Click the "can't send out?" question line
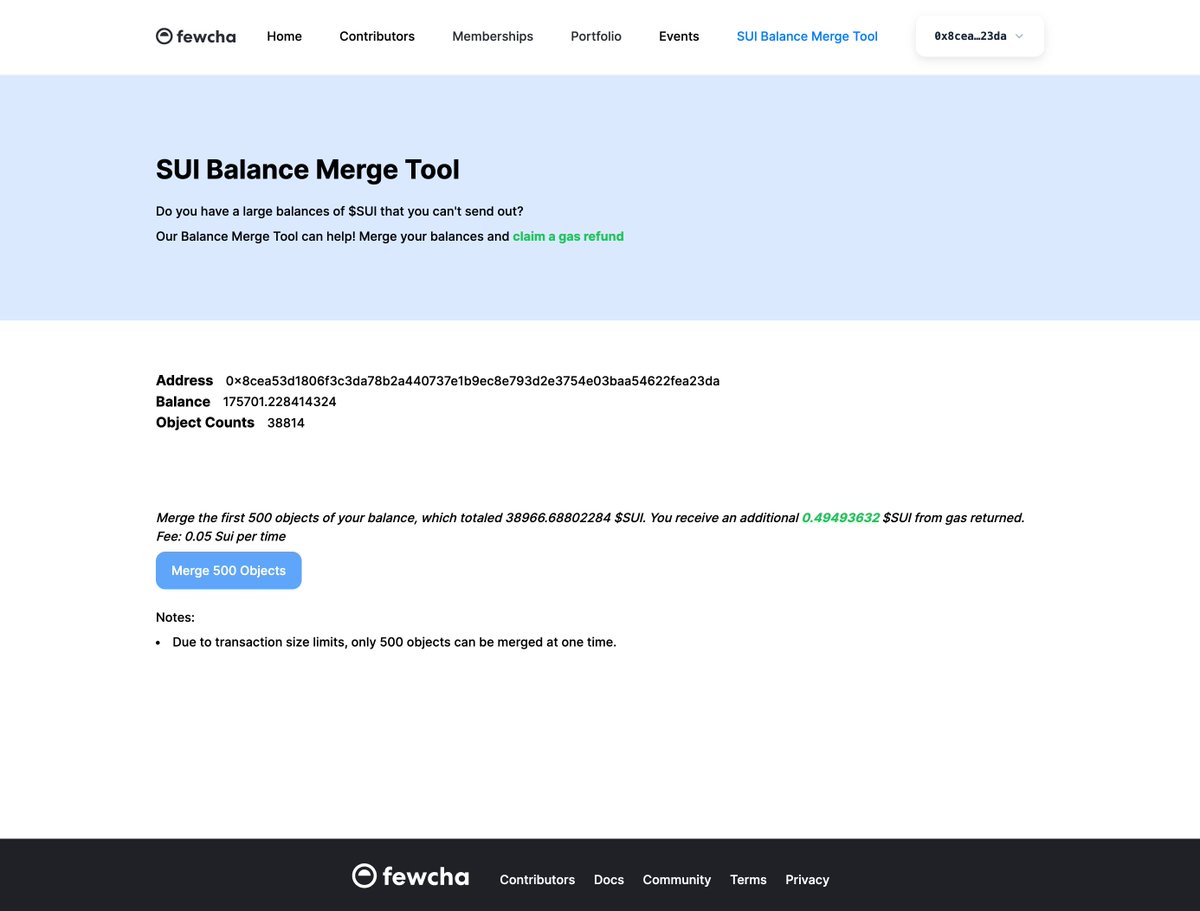 (x=340, y=212)
